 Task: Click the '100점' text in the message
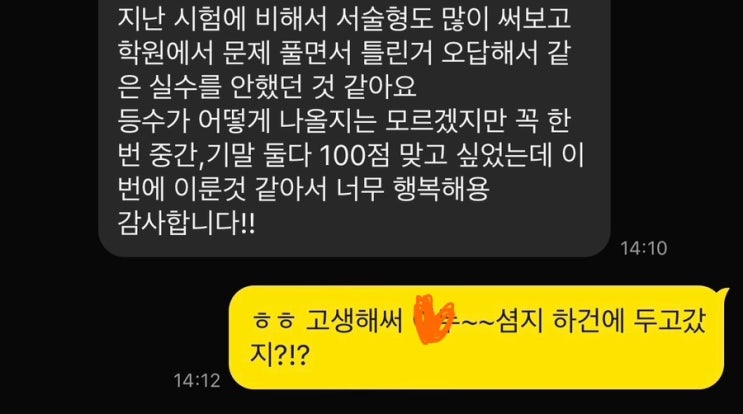(x=355, y=155)
